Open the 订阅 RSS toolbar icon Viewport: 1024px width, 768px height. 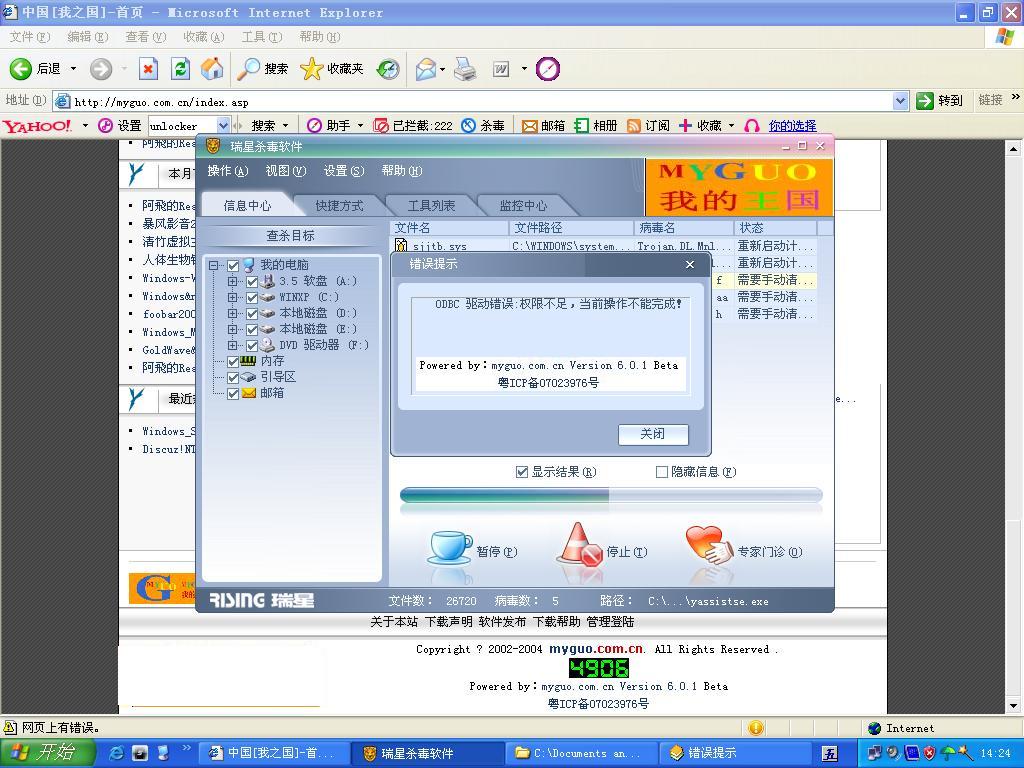tap(633, 125)
